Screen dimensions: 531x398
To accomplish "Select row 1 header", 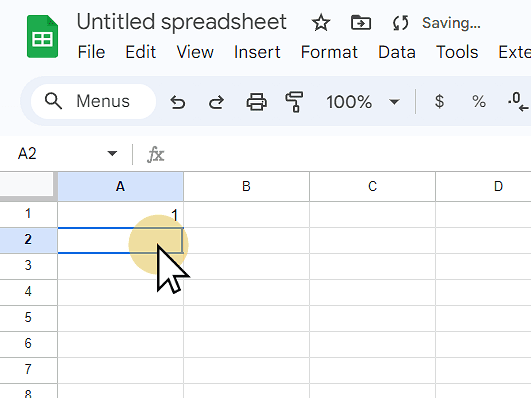I will 28,214.
